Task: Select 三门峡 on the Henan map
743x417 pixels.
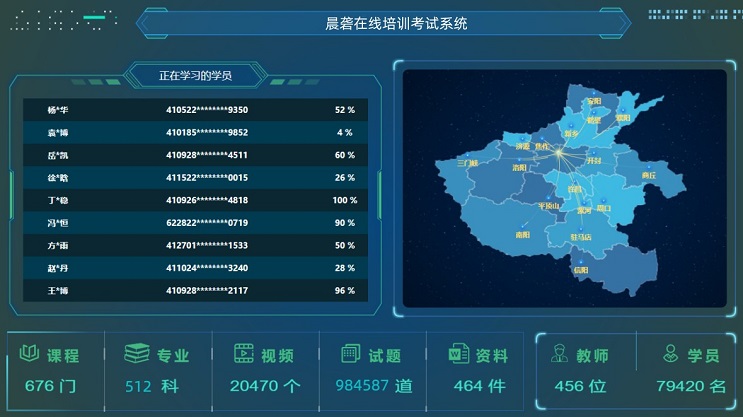Action: coord(468,163)
